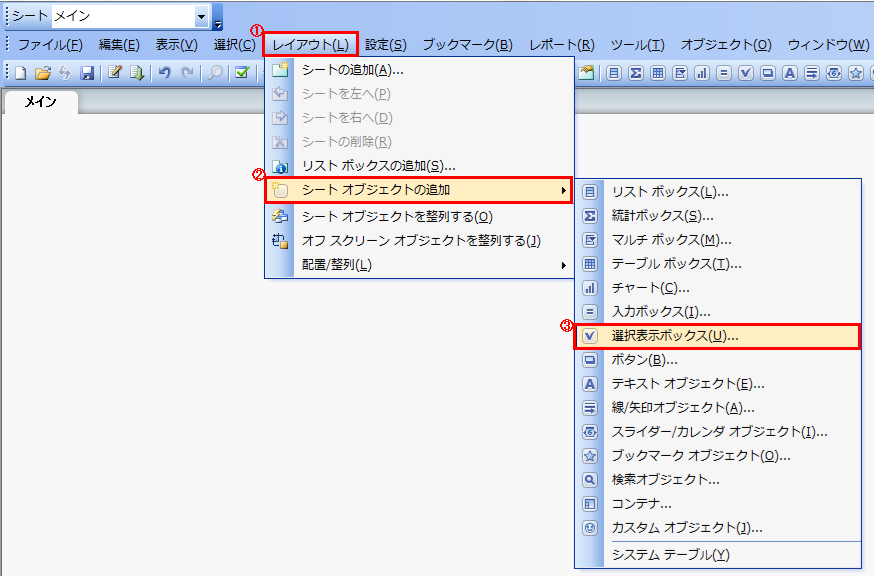This screenshot has height=576, width=874.
Task: Click the Input Box equals-sign toolbar icon
Action: [724, 73]
